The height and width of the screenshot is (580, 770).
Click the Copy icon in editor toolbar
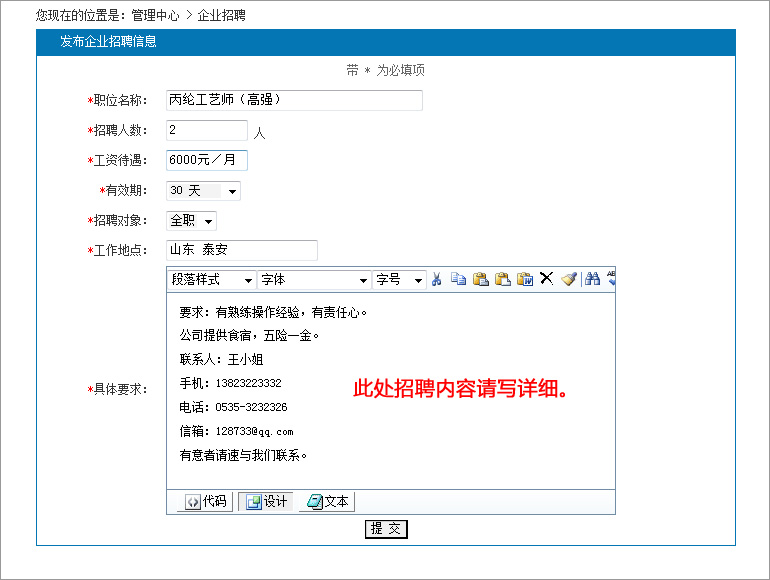click(x=458, y=279)
